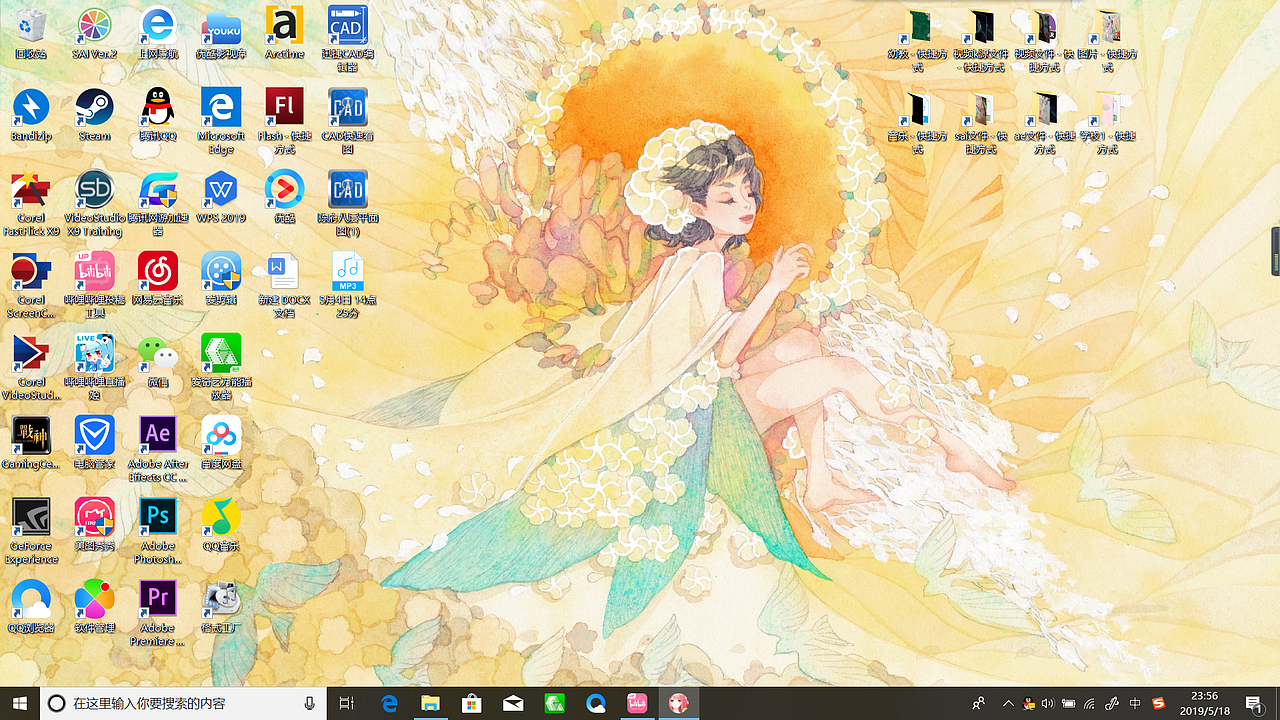Viewport: 1280px width, 720px height.
Task: Open 电脑管家 from the desktop
Action: point(95,443)
